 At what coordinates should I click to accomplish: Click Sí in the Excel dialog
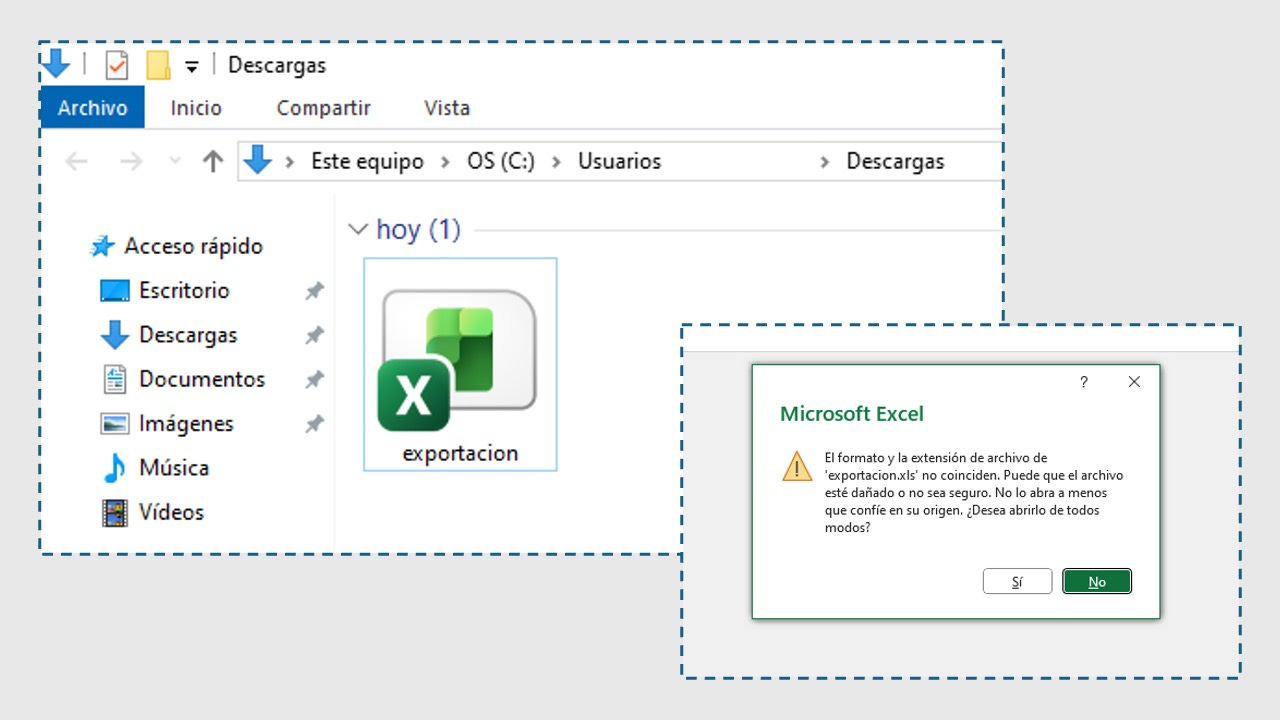tap(1017, 581)
